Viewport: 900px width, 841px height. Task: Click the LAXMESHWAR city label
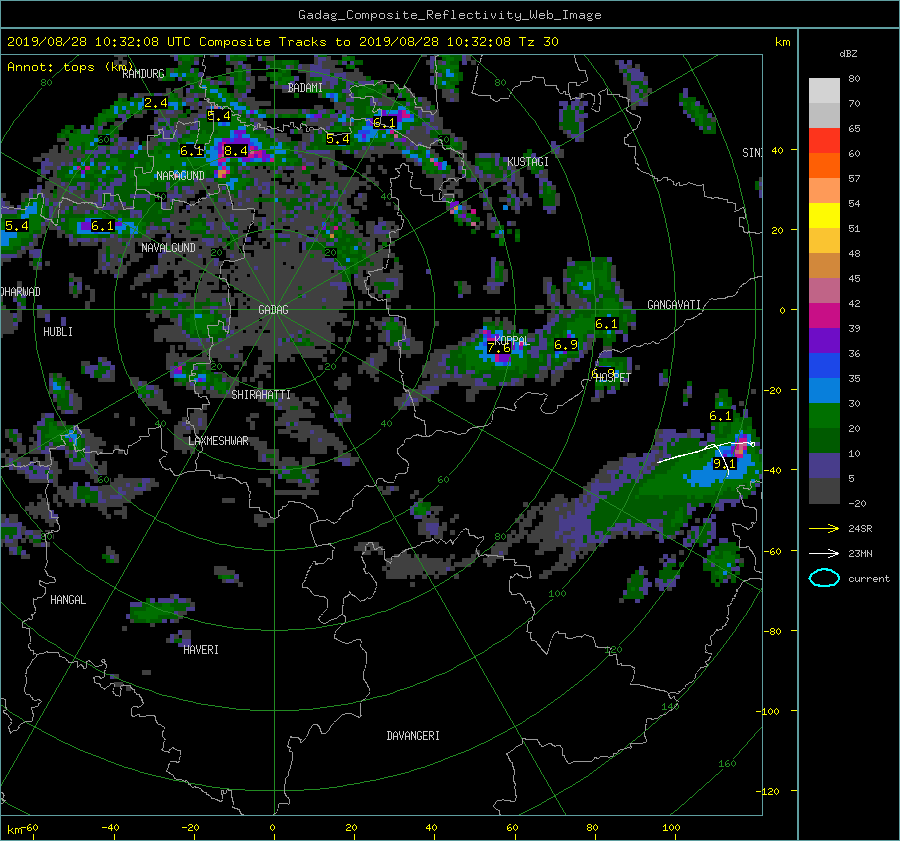[x=219, y=441]
